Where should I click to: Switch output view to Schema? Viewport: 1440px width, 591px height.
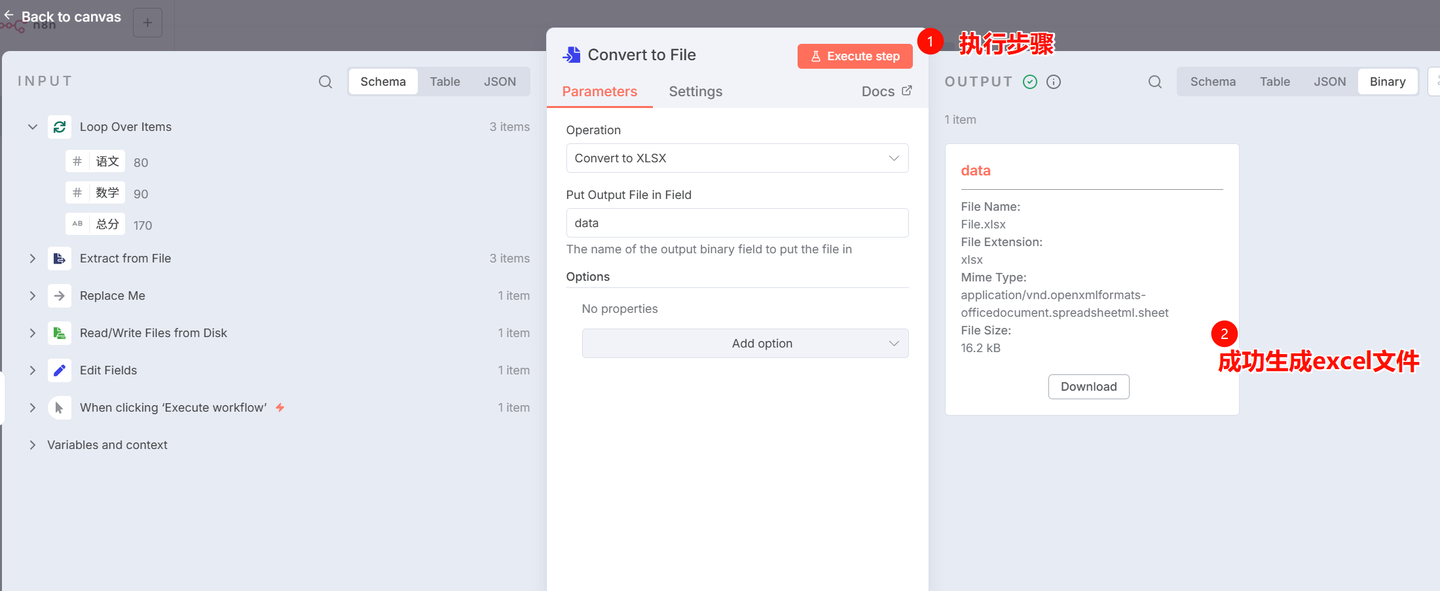[x=1212, y=82]
